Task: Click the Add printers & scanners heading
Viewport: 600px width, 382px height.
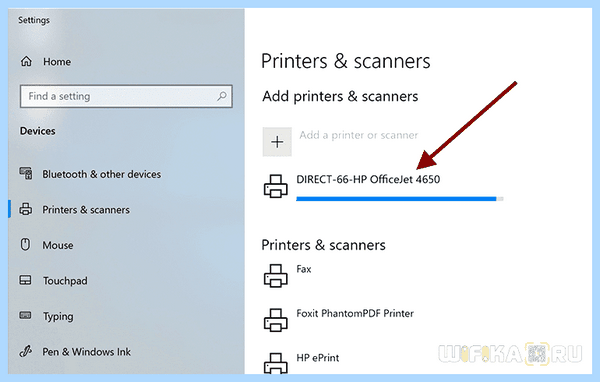Action: 340,96
